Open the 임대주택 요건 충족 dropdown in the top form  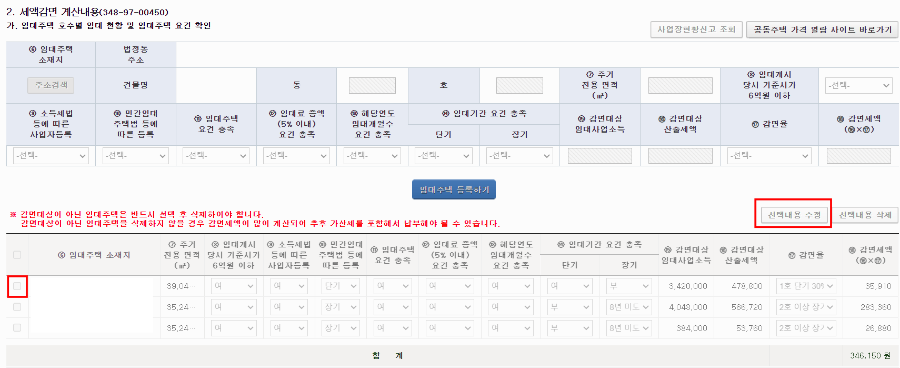click(x=216, y=156)
